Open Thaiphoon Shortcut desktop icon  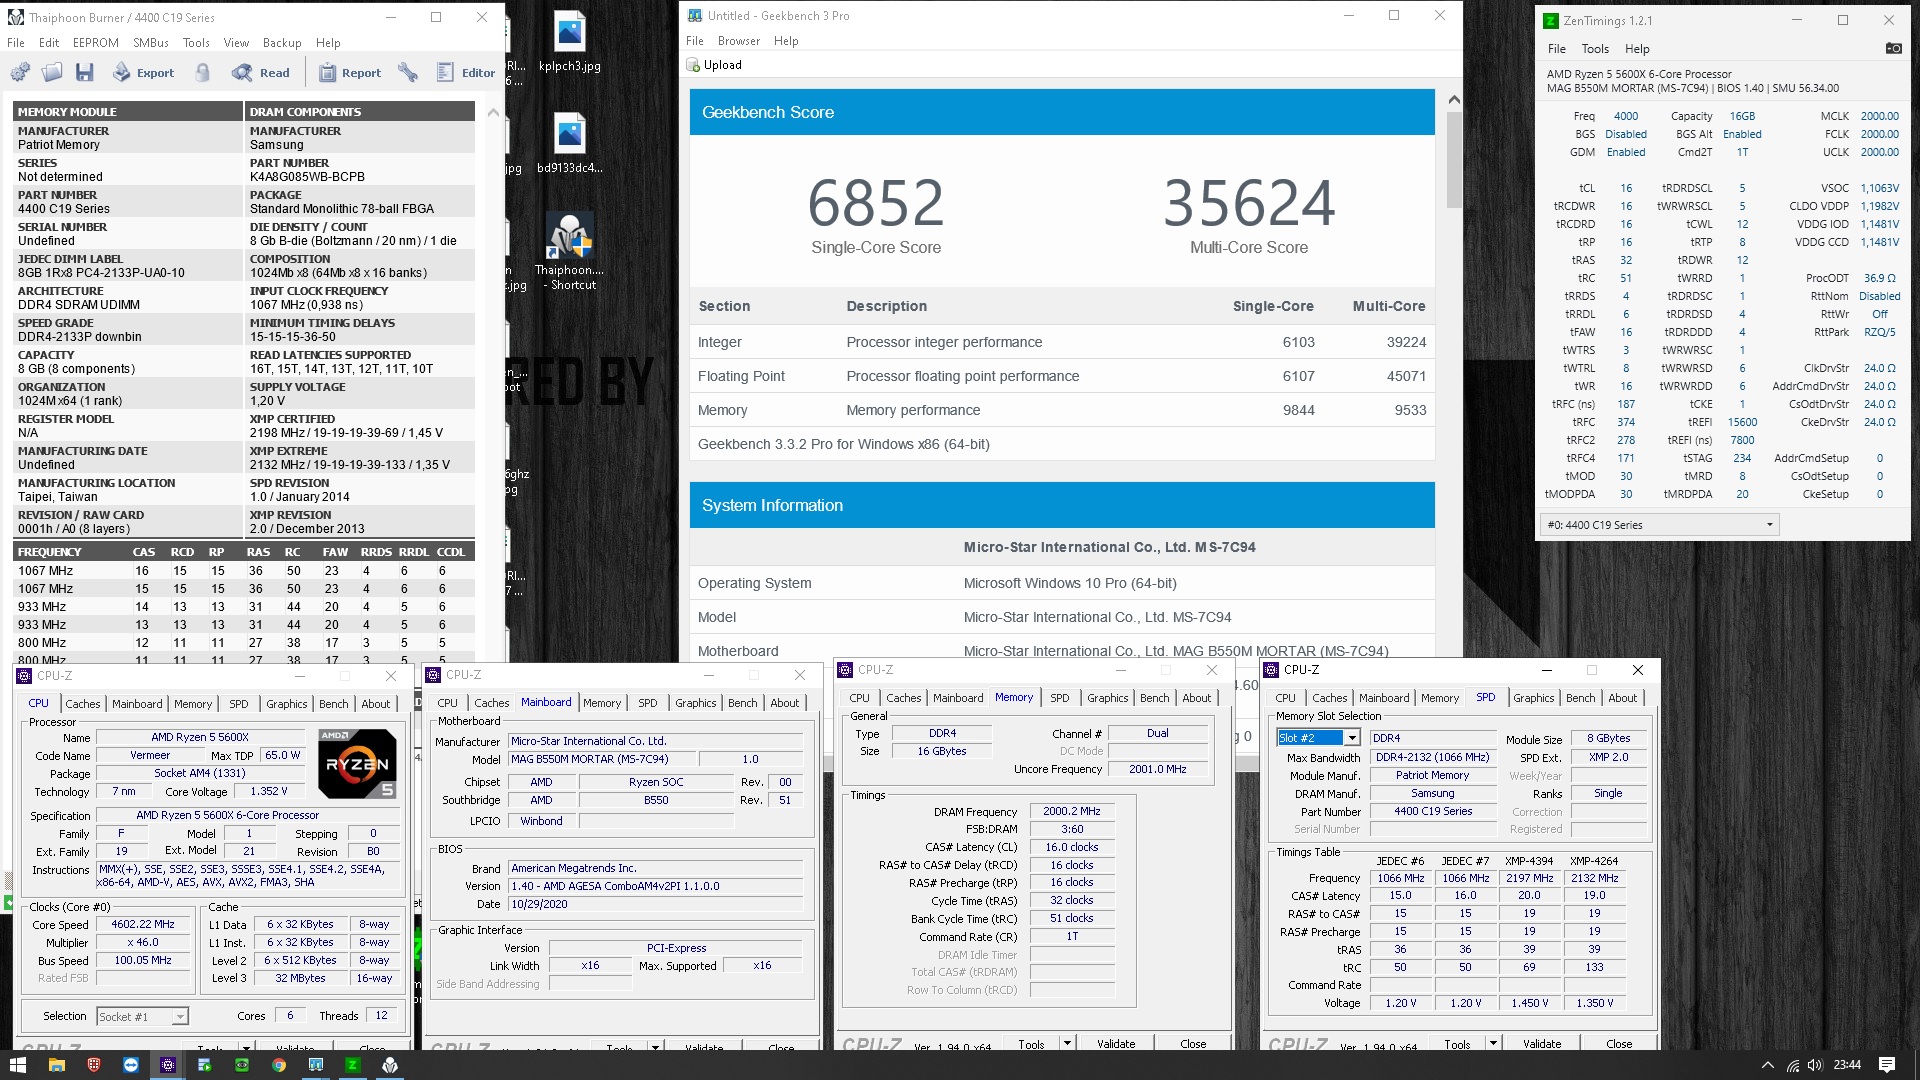[570, 252]
